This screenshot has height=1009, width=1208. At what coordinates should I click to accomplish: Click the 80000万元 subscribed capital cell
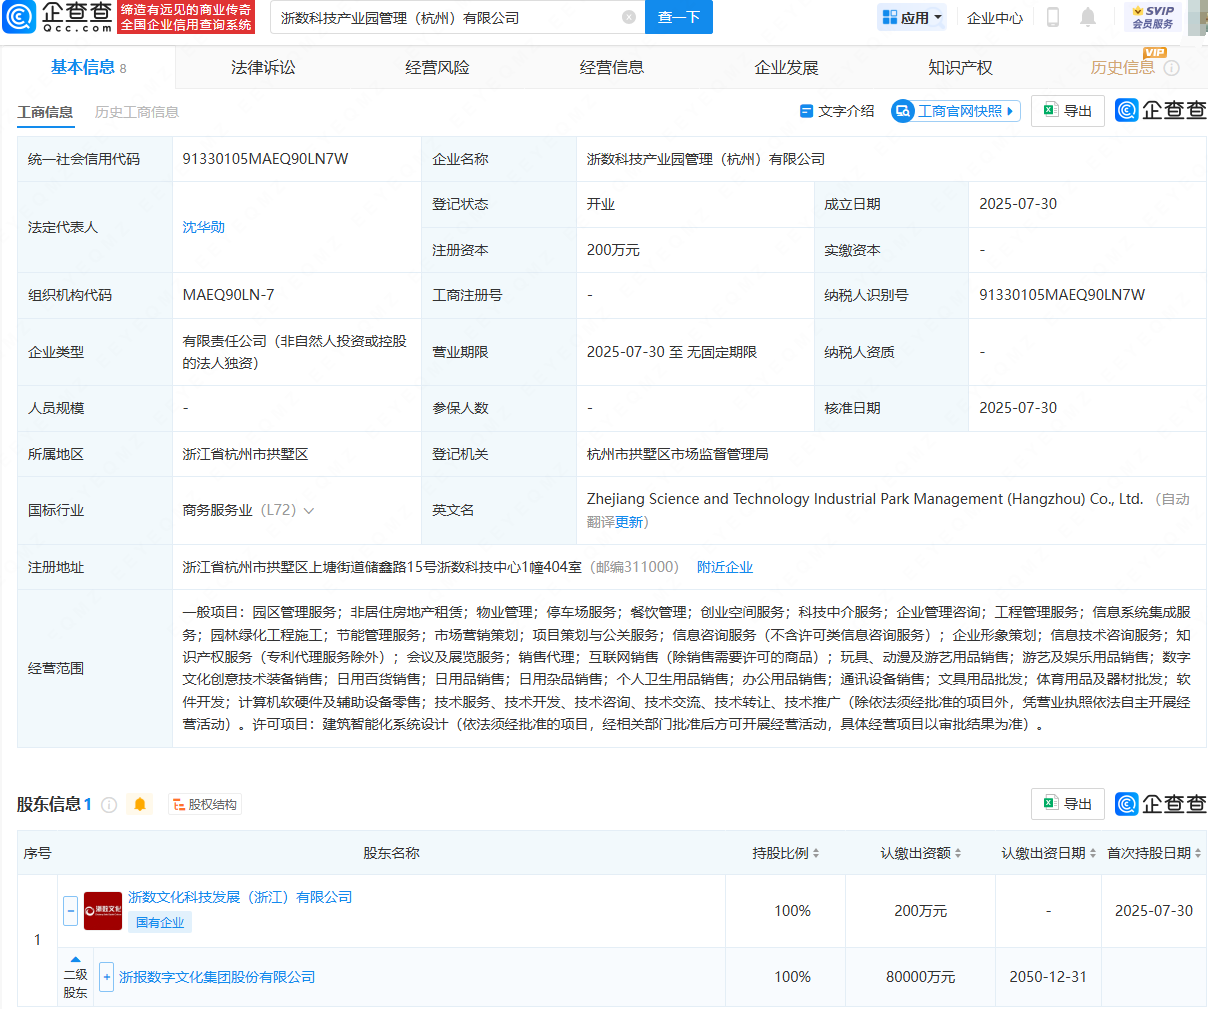click(920, 977)
